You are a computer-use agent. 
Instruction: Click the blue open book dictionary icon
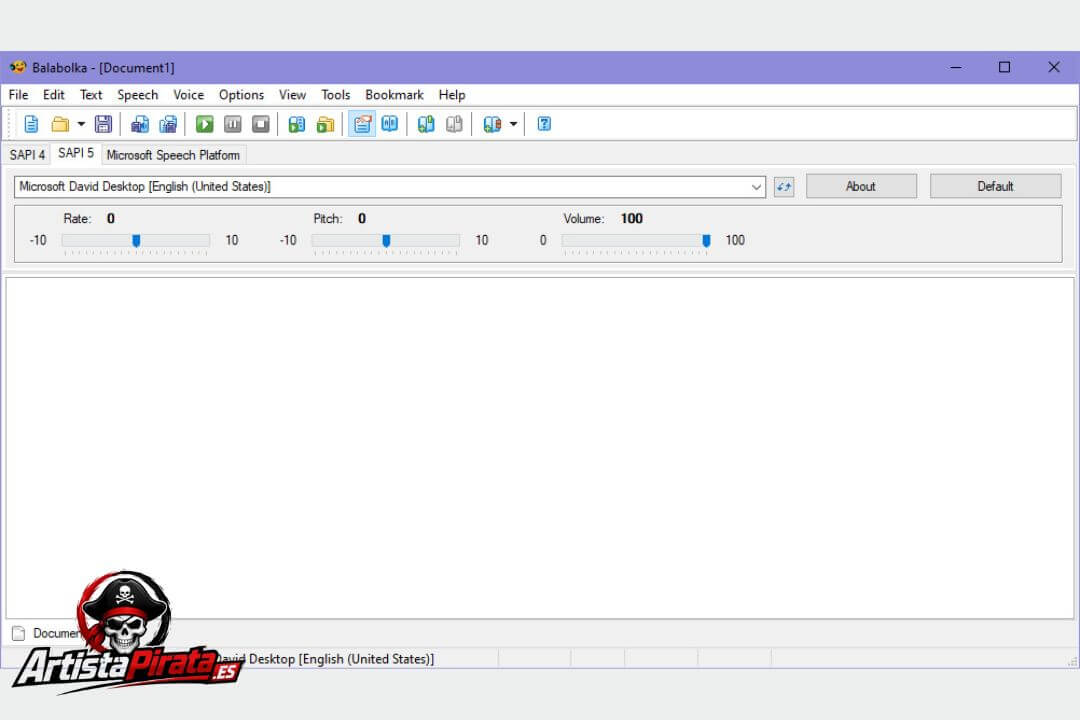coord(390,124)
